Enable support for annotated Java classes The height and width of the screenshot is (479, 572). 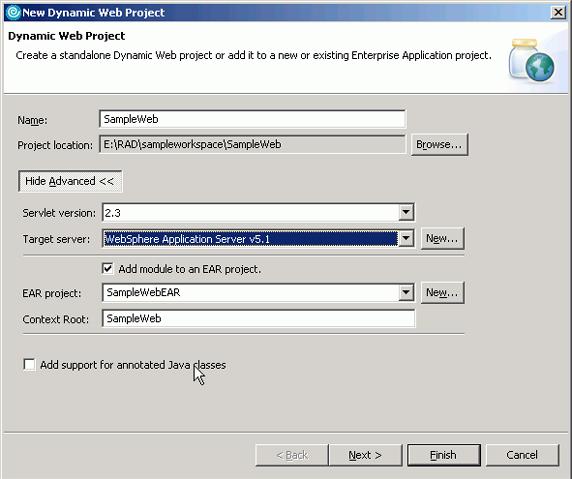(29, 365)
